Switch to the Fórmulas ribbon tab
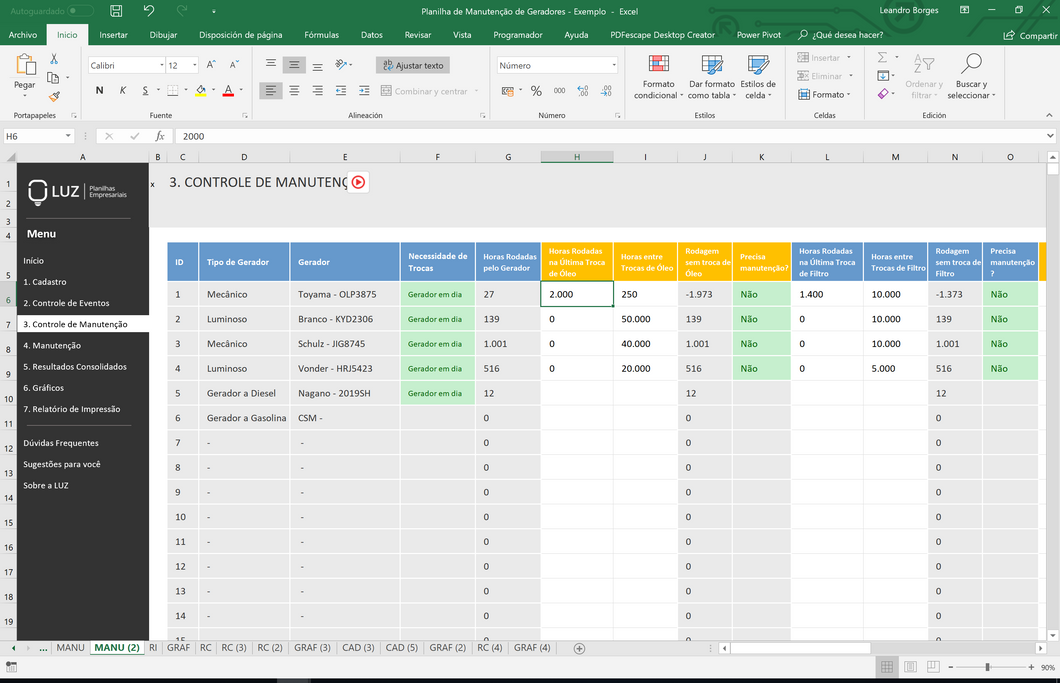The height and width of the screenshot is (683, 1060). [321, 35]
